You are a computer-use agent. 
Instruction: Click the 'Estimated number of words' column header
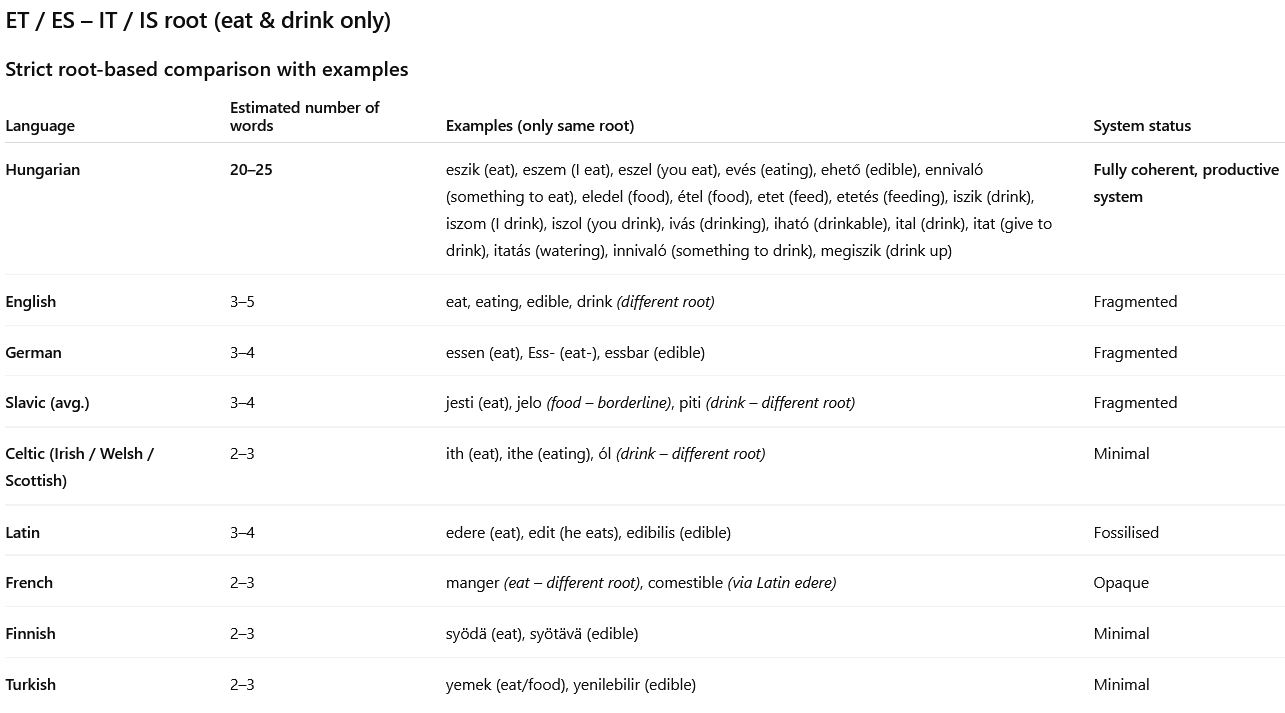tap(304, 116)
